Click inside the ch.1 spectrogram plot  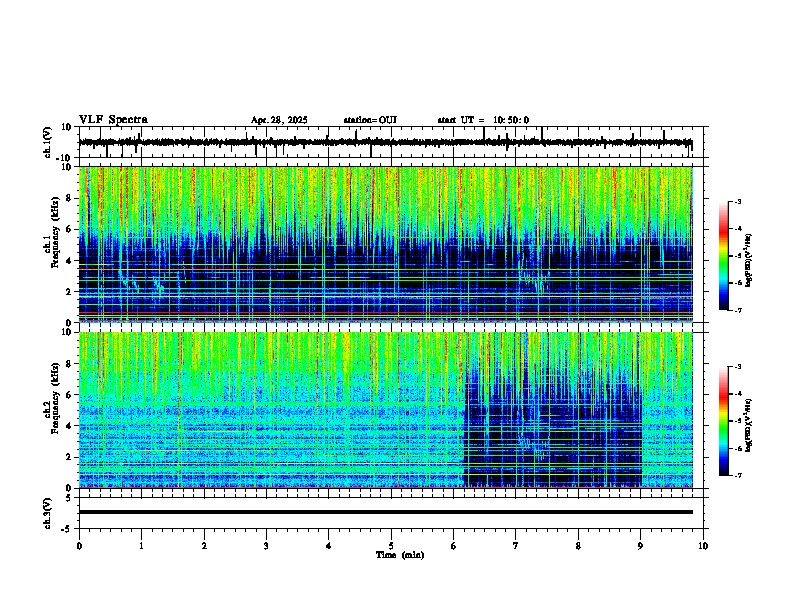point(385,244)
